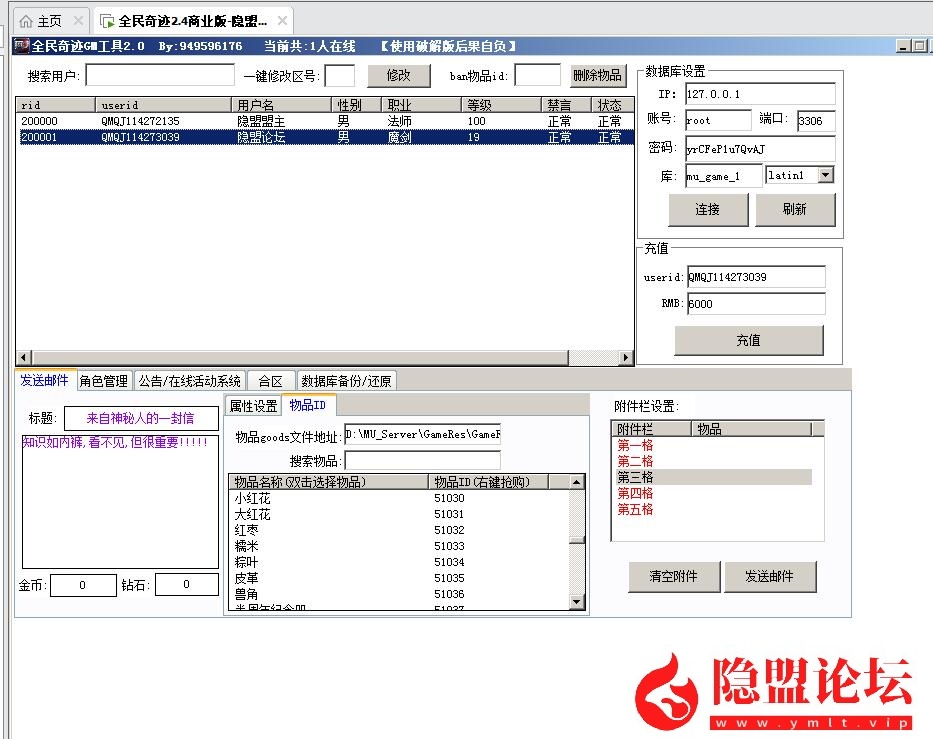Image resolution: width=933 pixels, height=739 pixels.
Task: Click the GM tool title bar app icon
Action: 21,45
